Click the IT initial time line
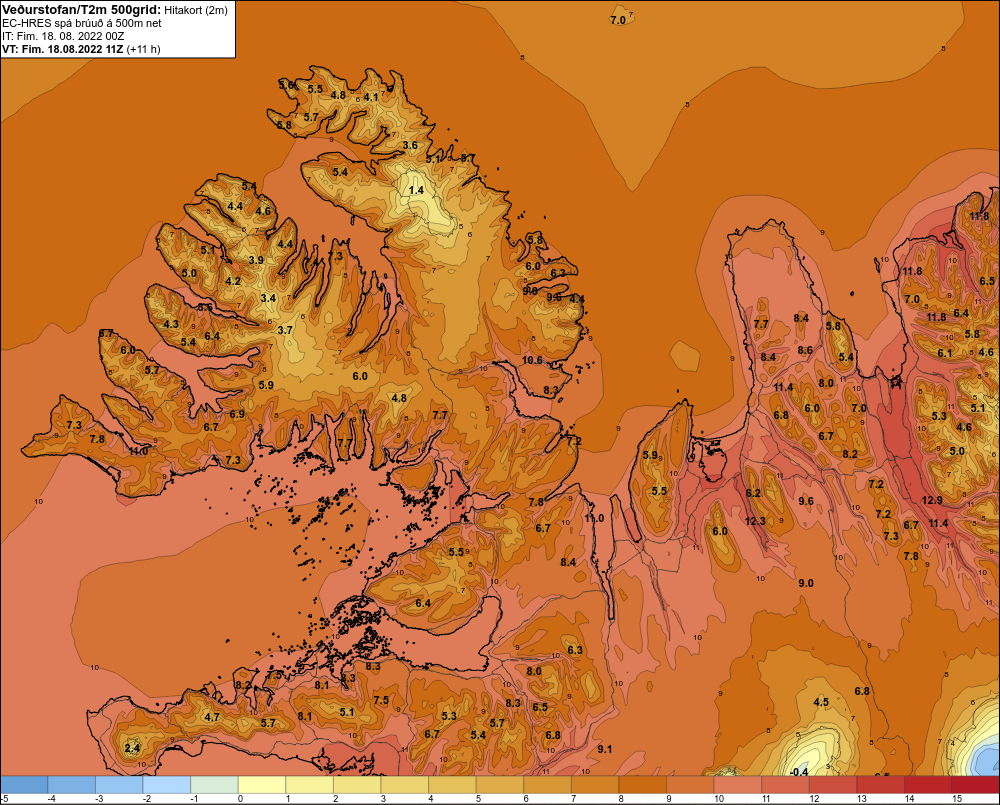Screen dimensions: 1000x805 coord(63,36)
